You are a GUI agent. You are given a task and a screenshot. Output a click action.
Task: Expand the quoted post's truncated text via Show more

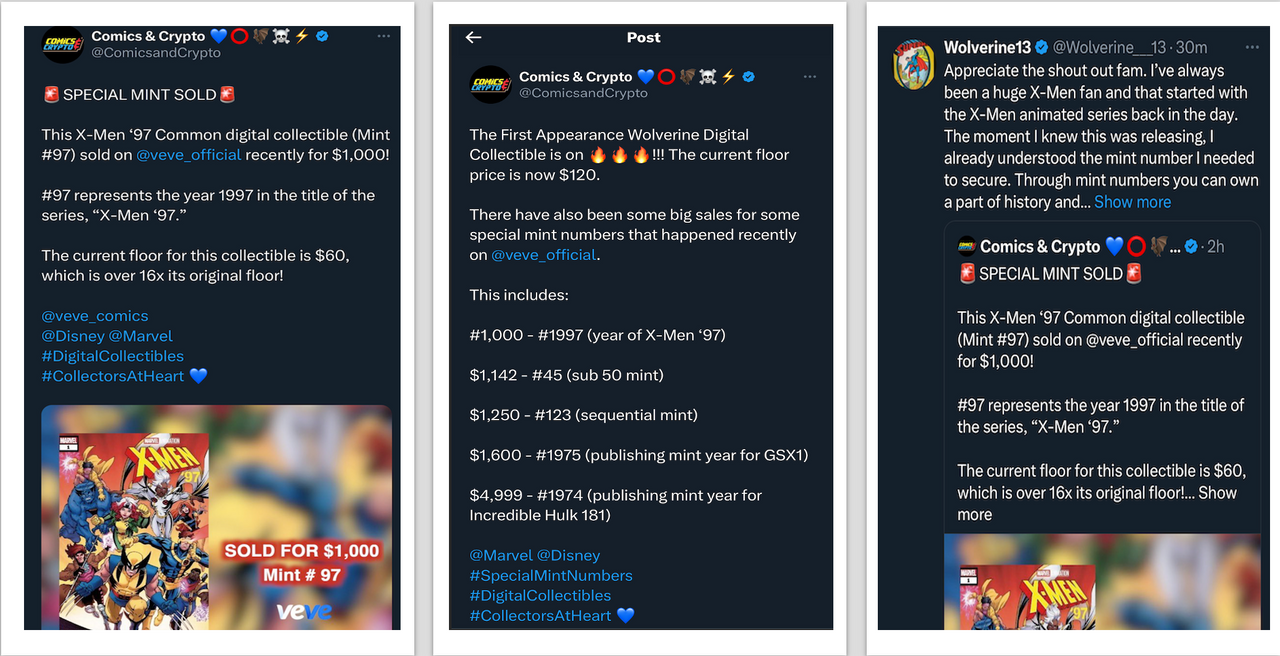coord(1097,504)
